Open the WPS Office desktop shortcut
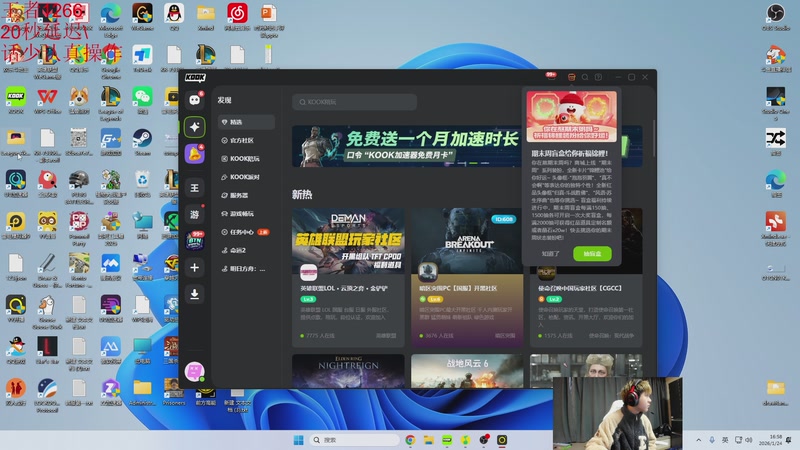Screen dimensions: 800x450 tap(47, 101)
